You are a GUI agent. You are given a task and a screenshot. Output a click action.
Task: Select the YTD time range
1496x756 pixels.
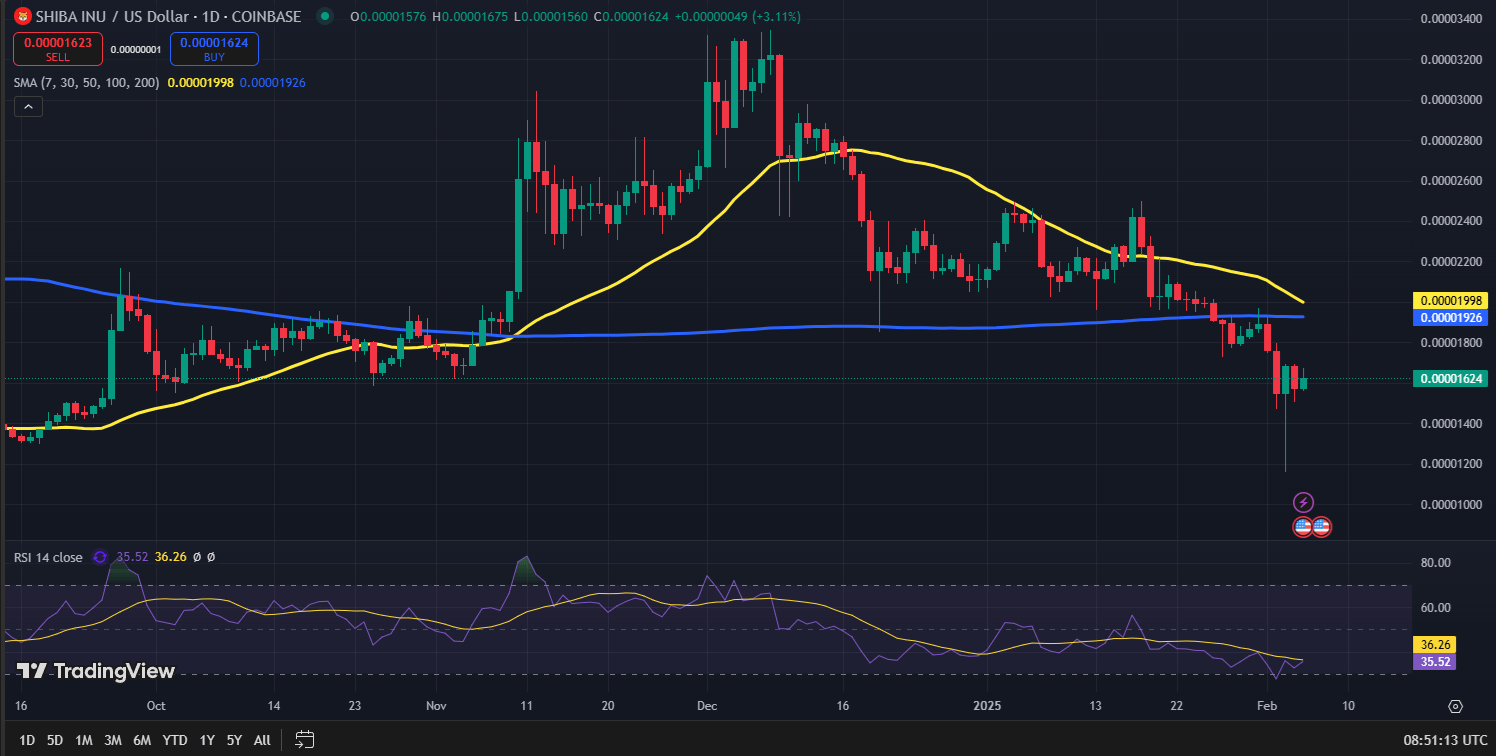click(x=174, y=740)
